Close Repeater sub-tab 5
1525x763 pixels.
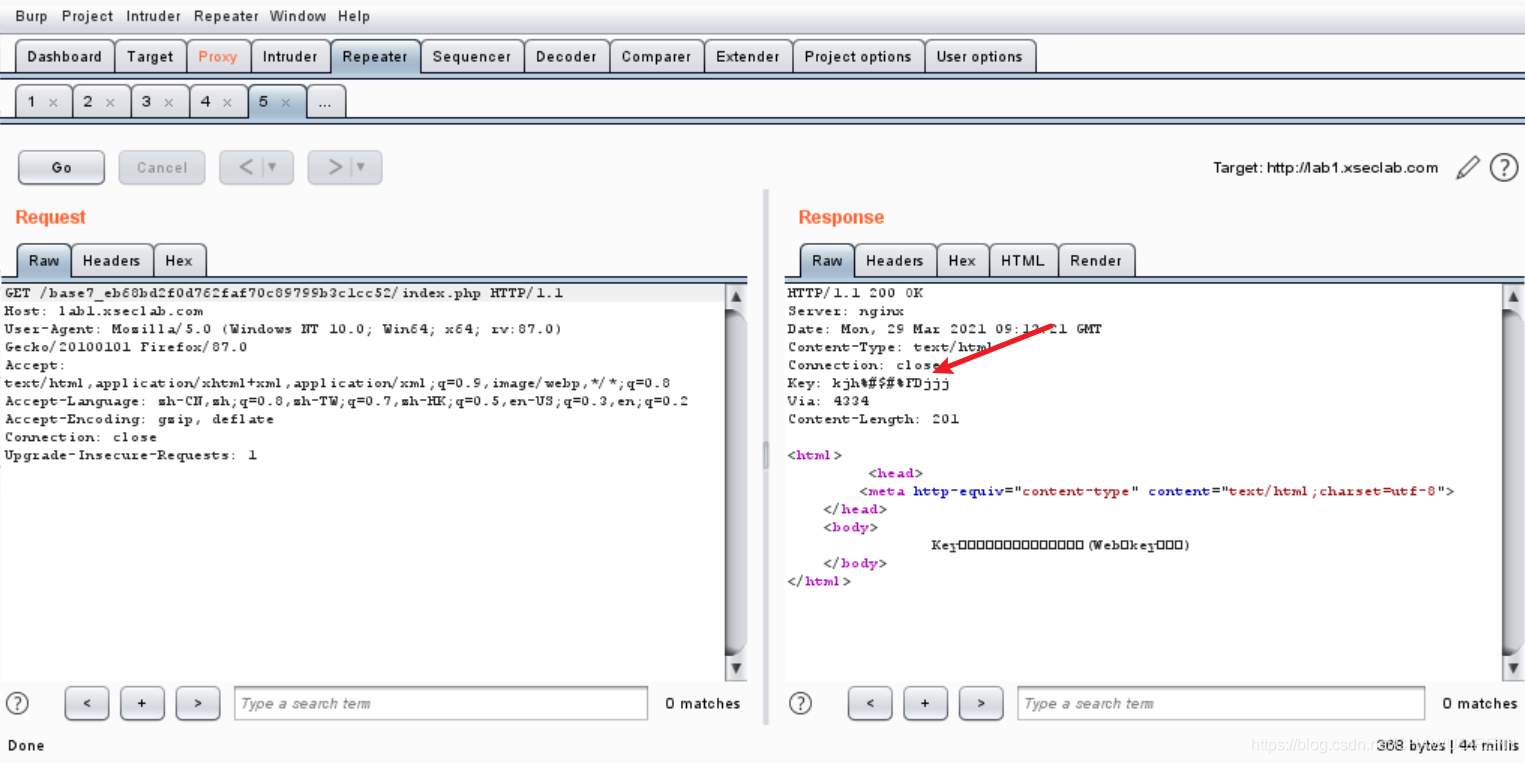[x=286, y=103]
